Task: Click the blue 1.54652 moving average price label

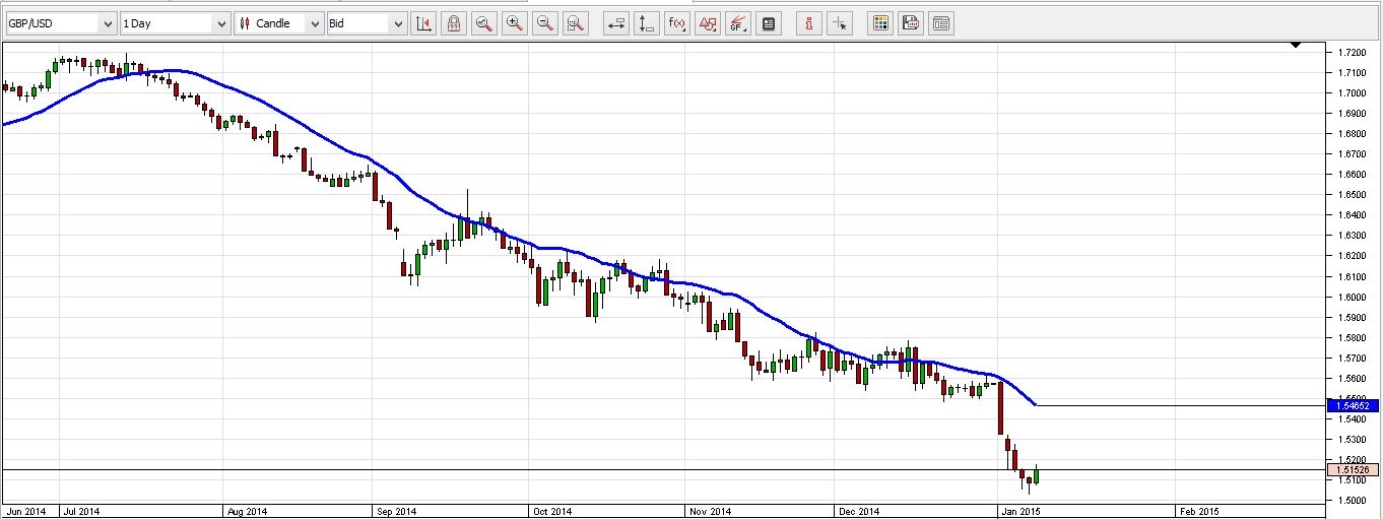Action: point(1354,405)
